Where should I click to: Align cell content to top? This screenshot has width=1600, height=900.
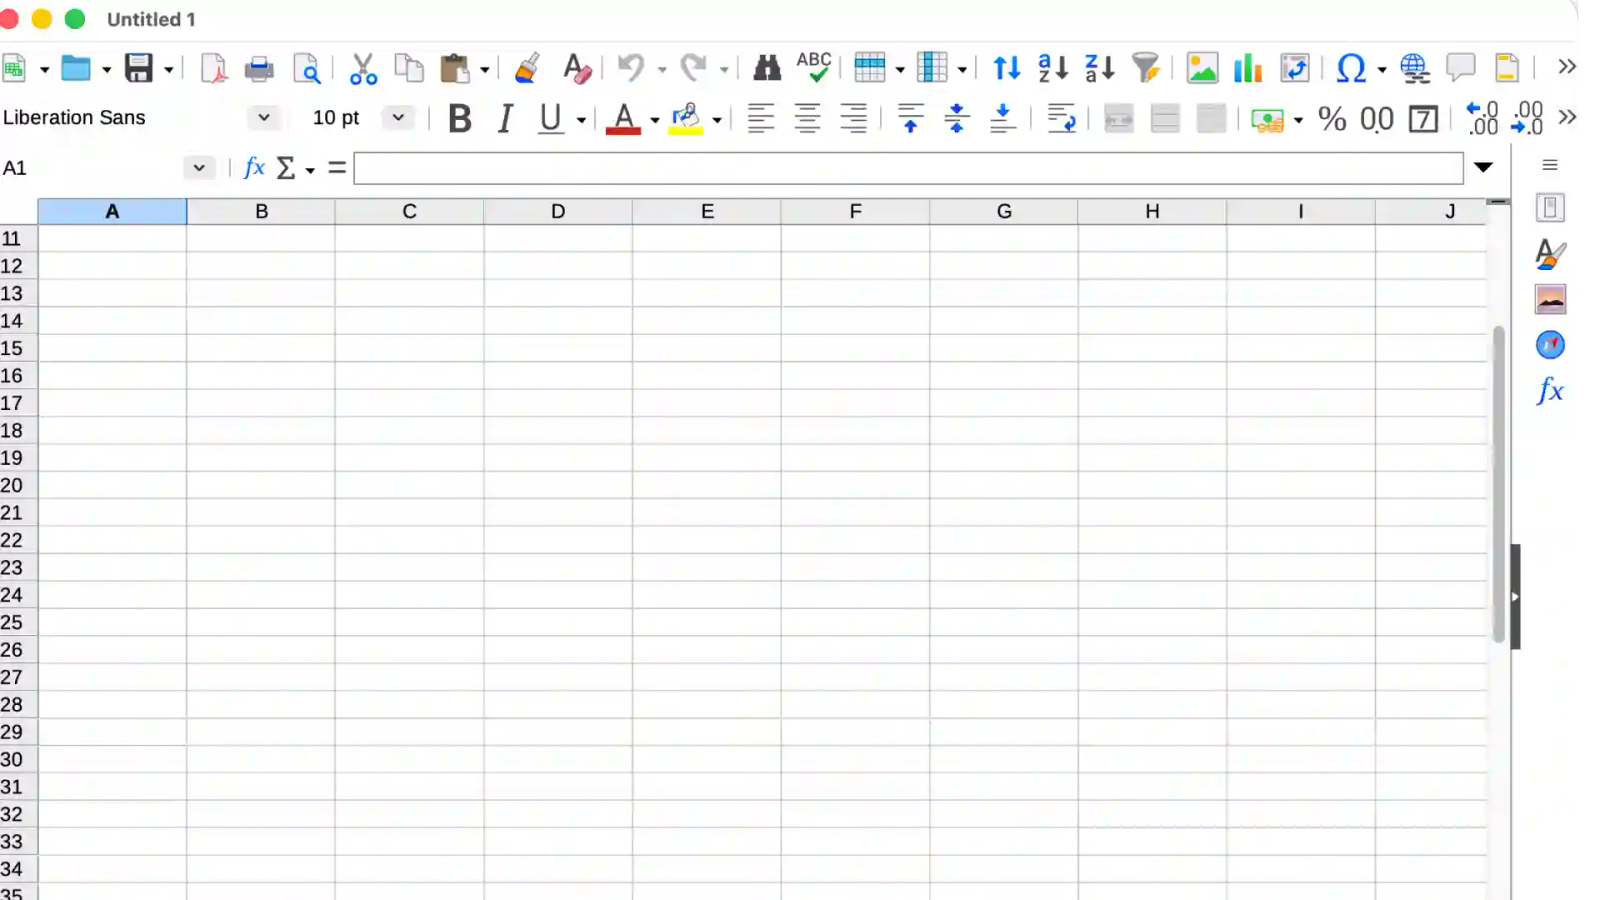pos(910,118)
